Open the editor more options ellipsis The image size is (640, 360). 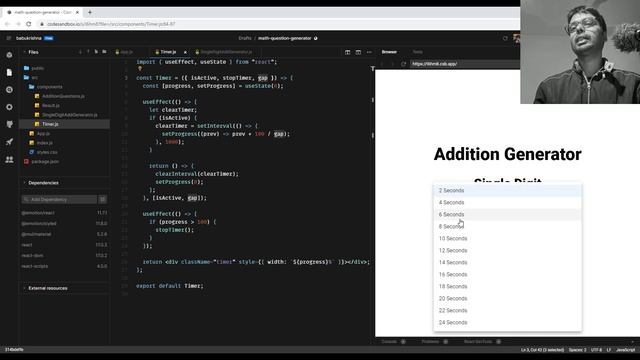[369, 52]
